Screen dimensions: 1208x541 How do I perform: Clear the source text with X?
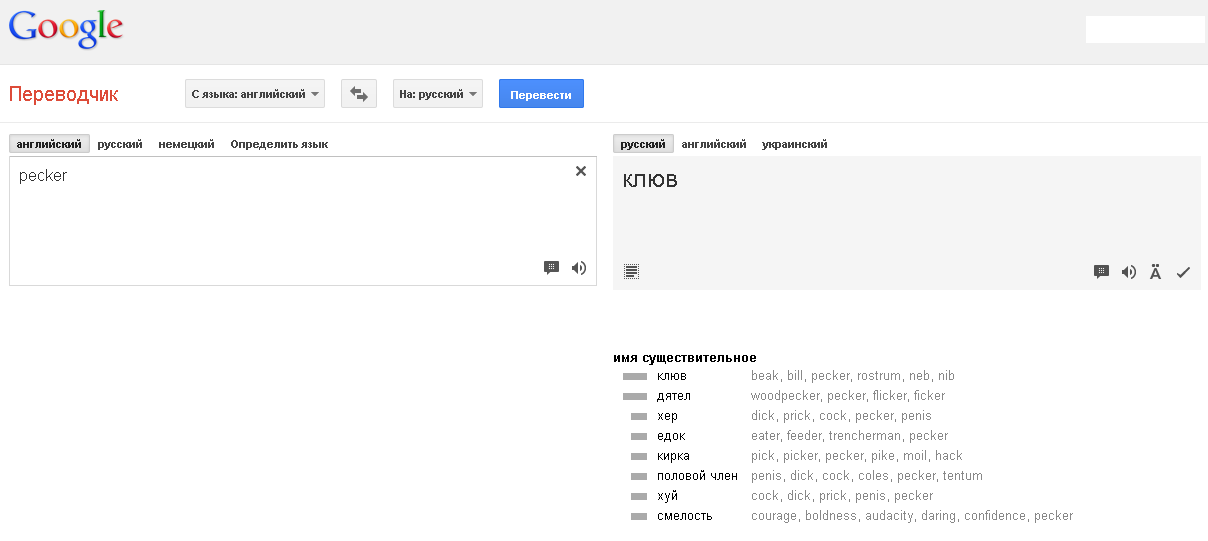pos(581,171)
